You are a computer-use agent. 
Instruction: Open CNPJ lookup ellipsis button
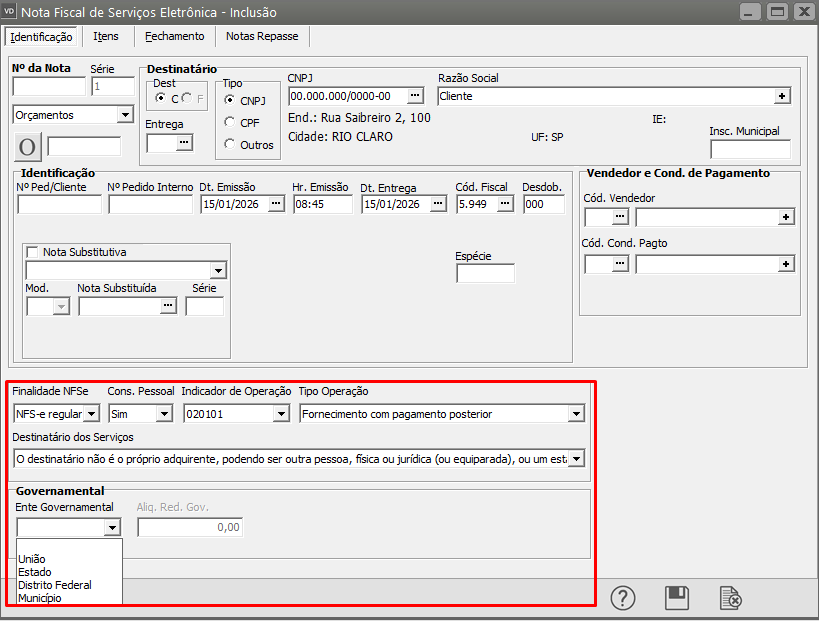416,96
